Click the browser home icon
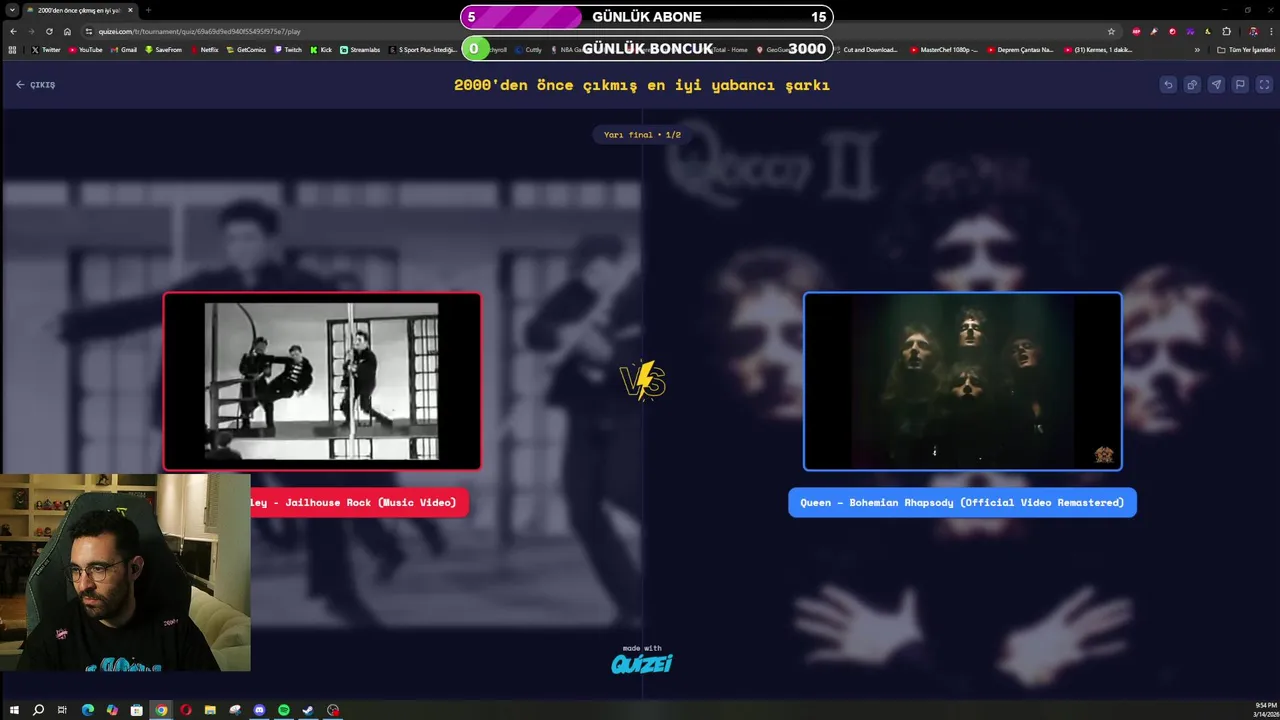The height and width of the screenshot is (720, 1280). (67, 31)
